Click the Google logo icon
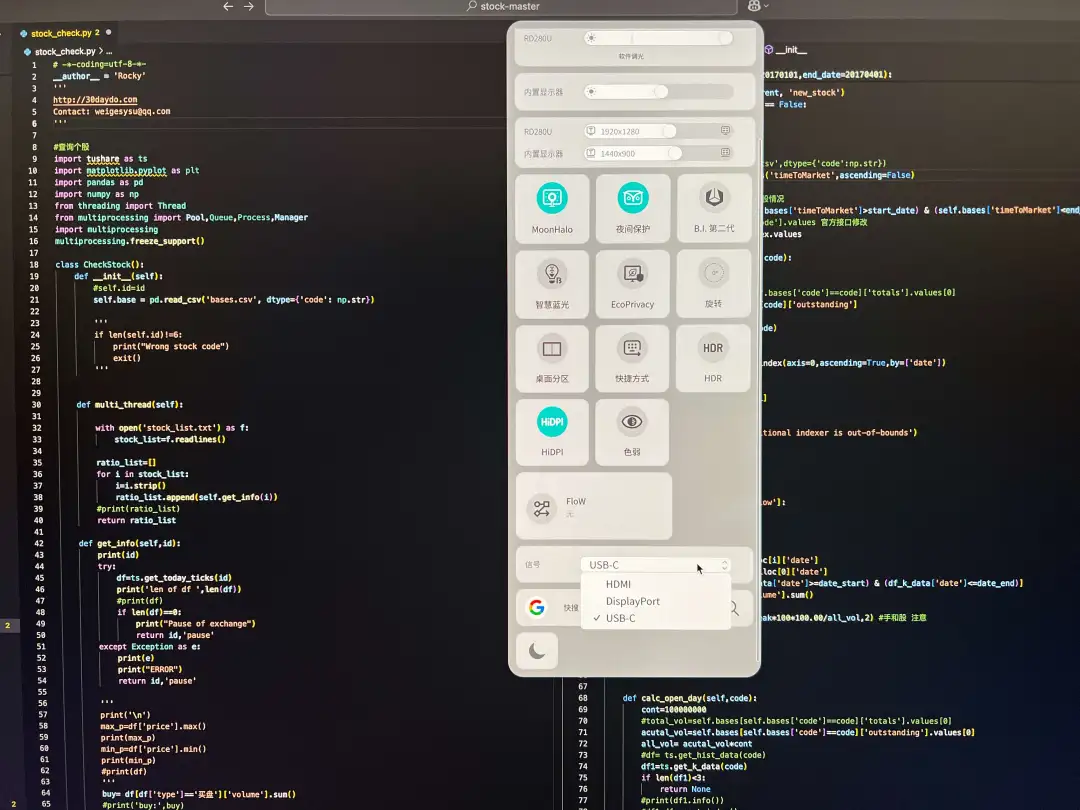Viewport: 1080px width, 810px height. click(x=537, y=607)
